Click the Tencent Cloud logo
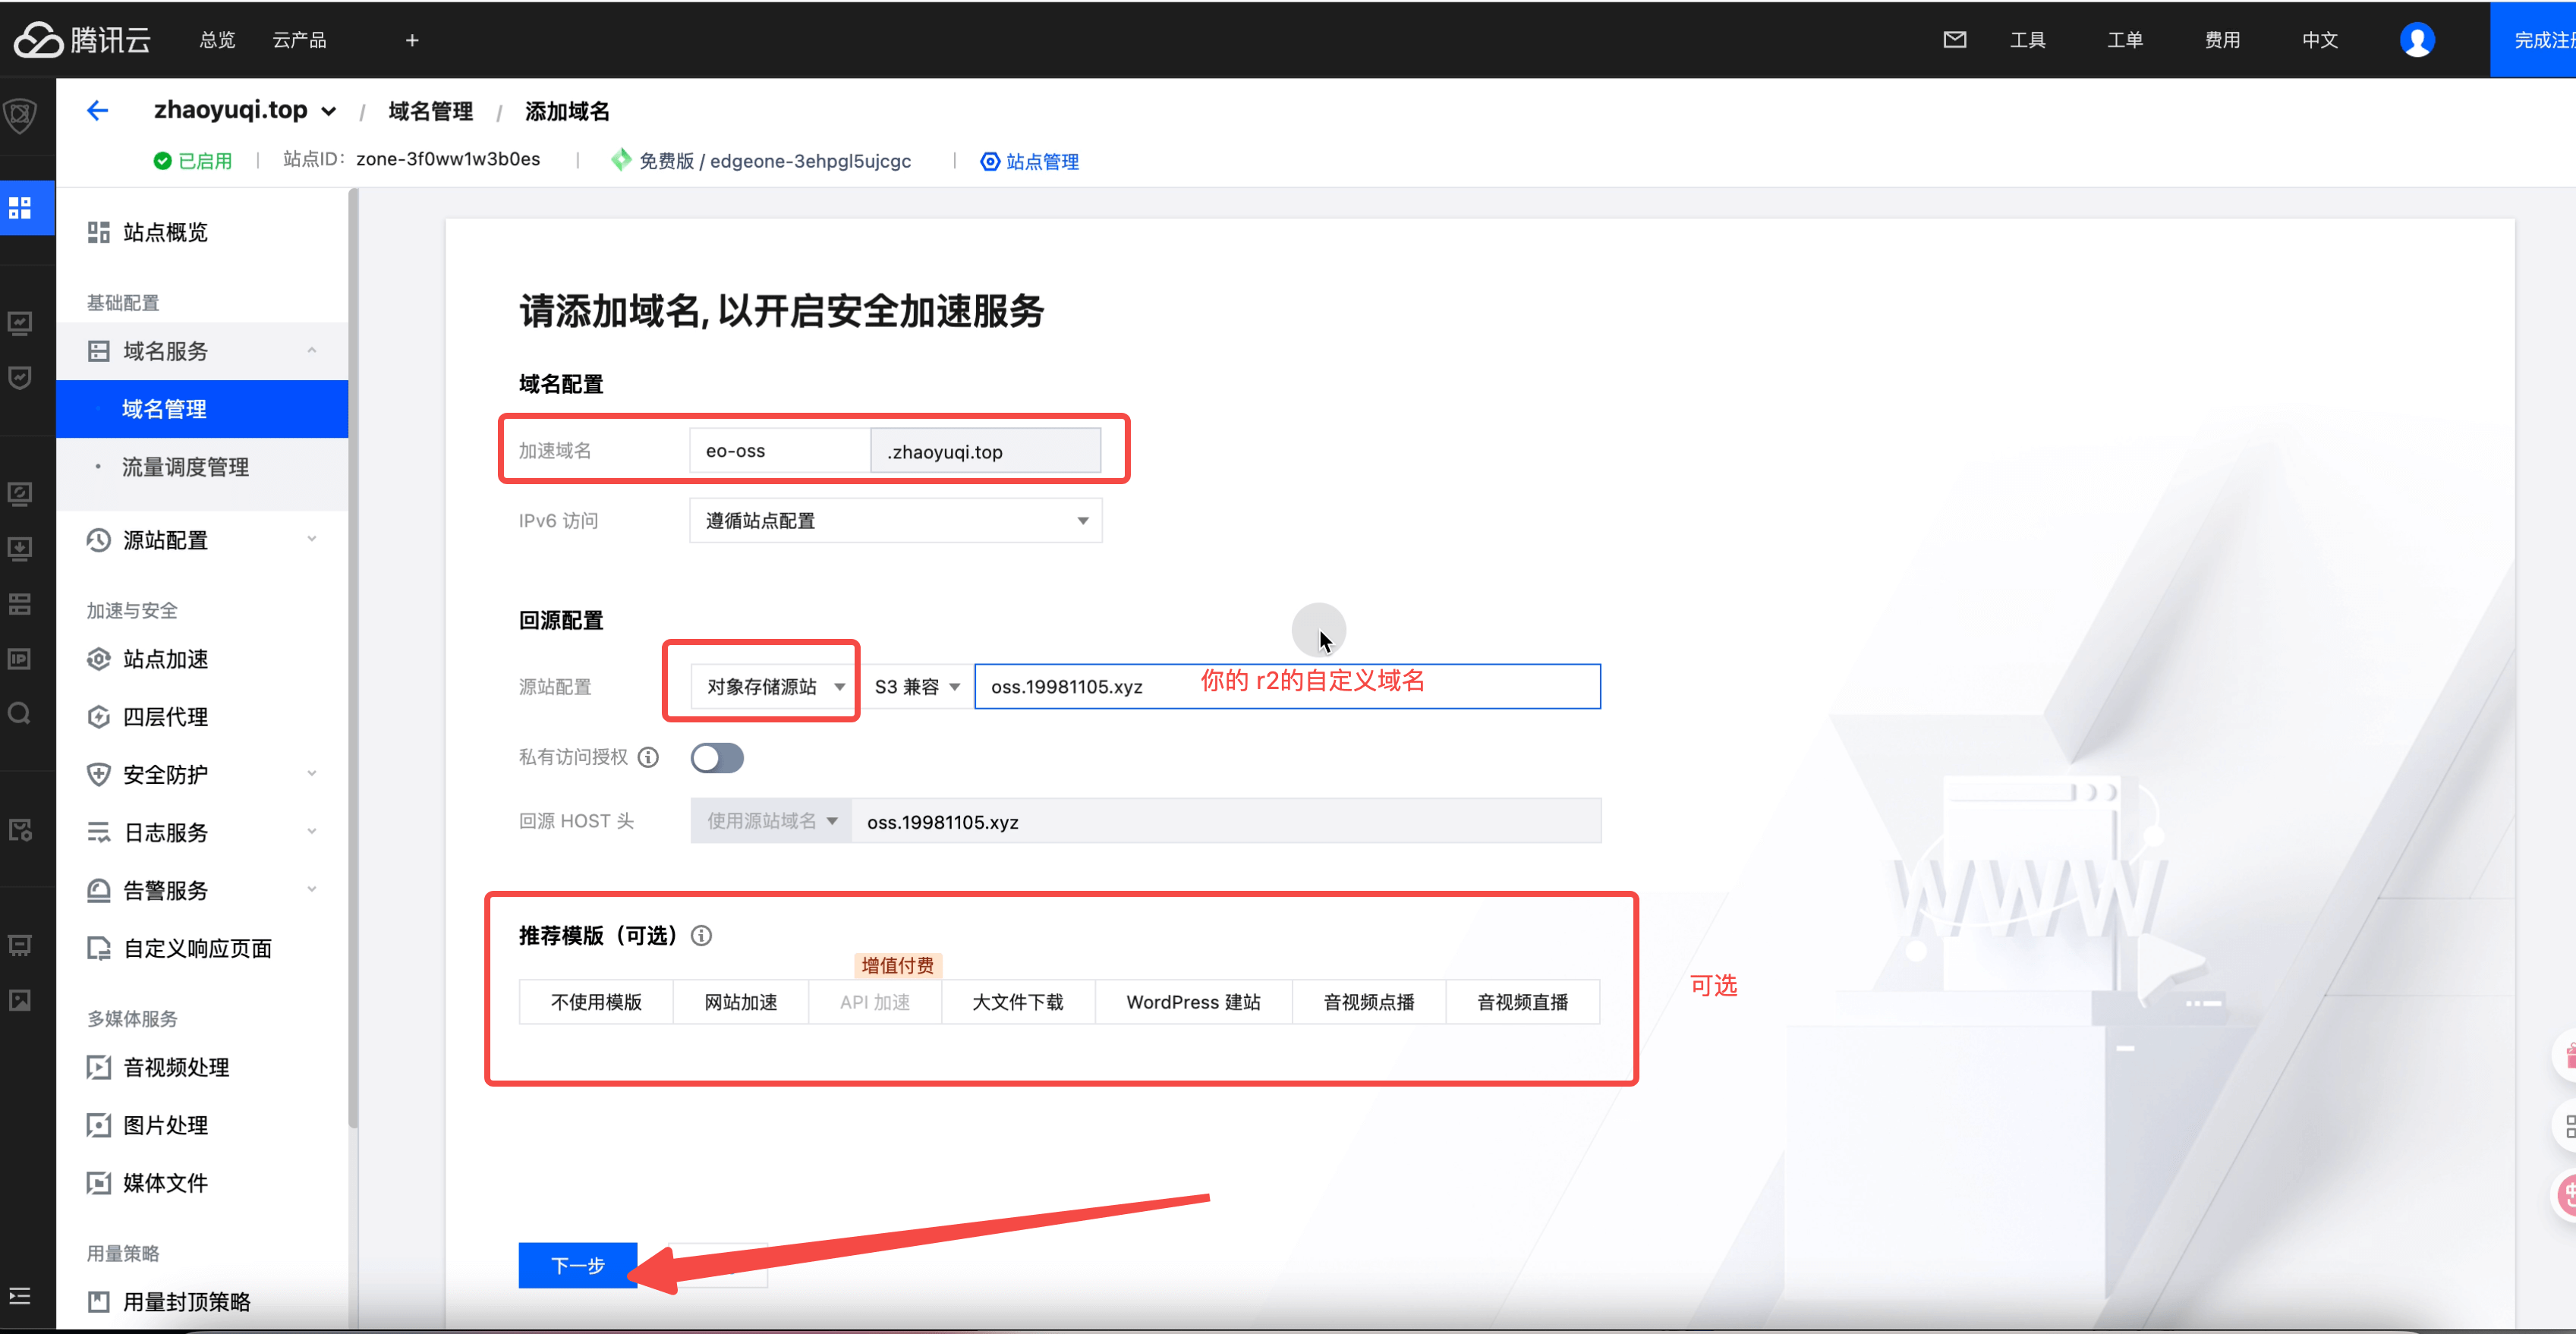 [x=82, y=40]
